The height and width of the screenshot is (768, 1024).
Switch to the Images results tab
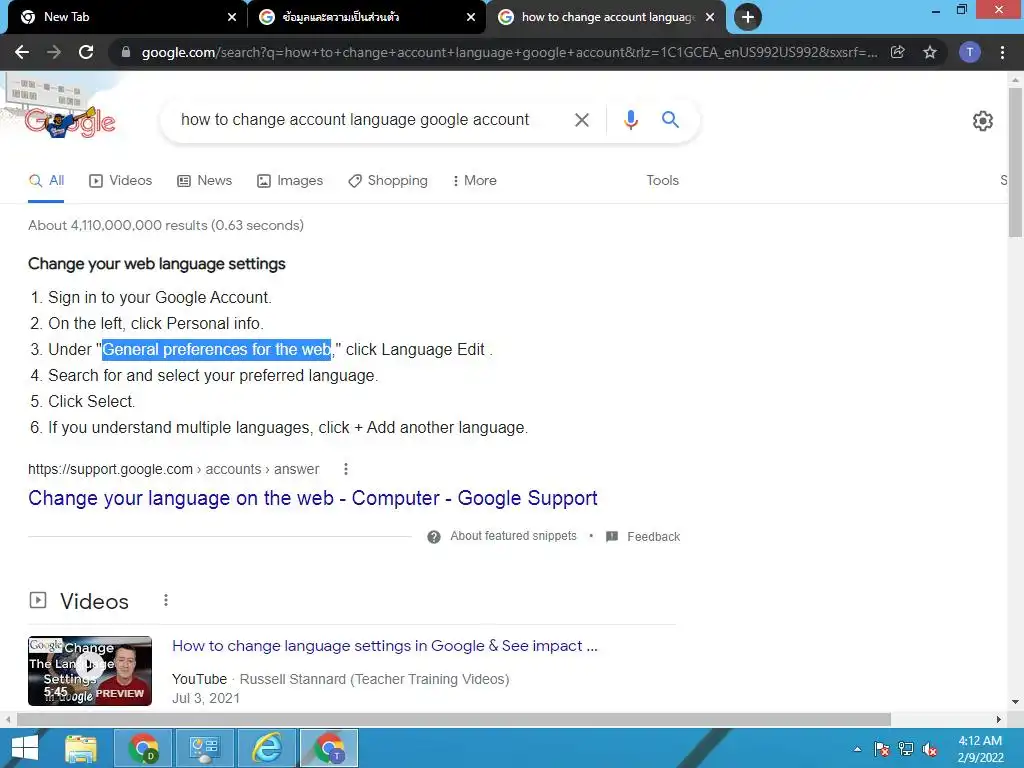(x=290, y=180)
